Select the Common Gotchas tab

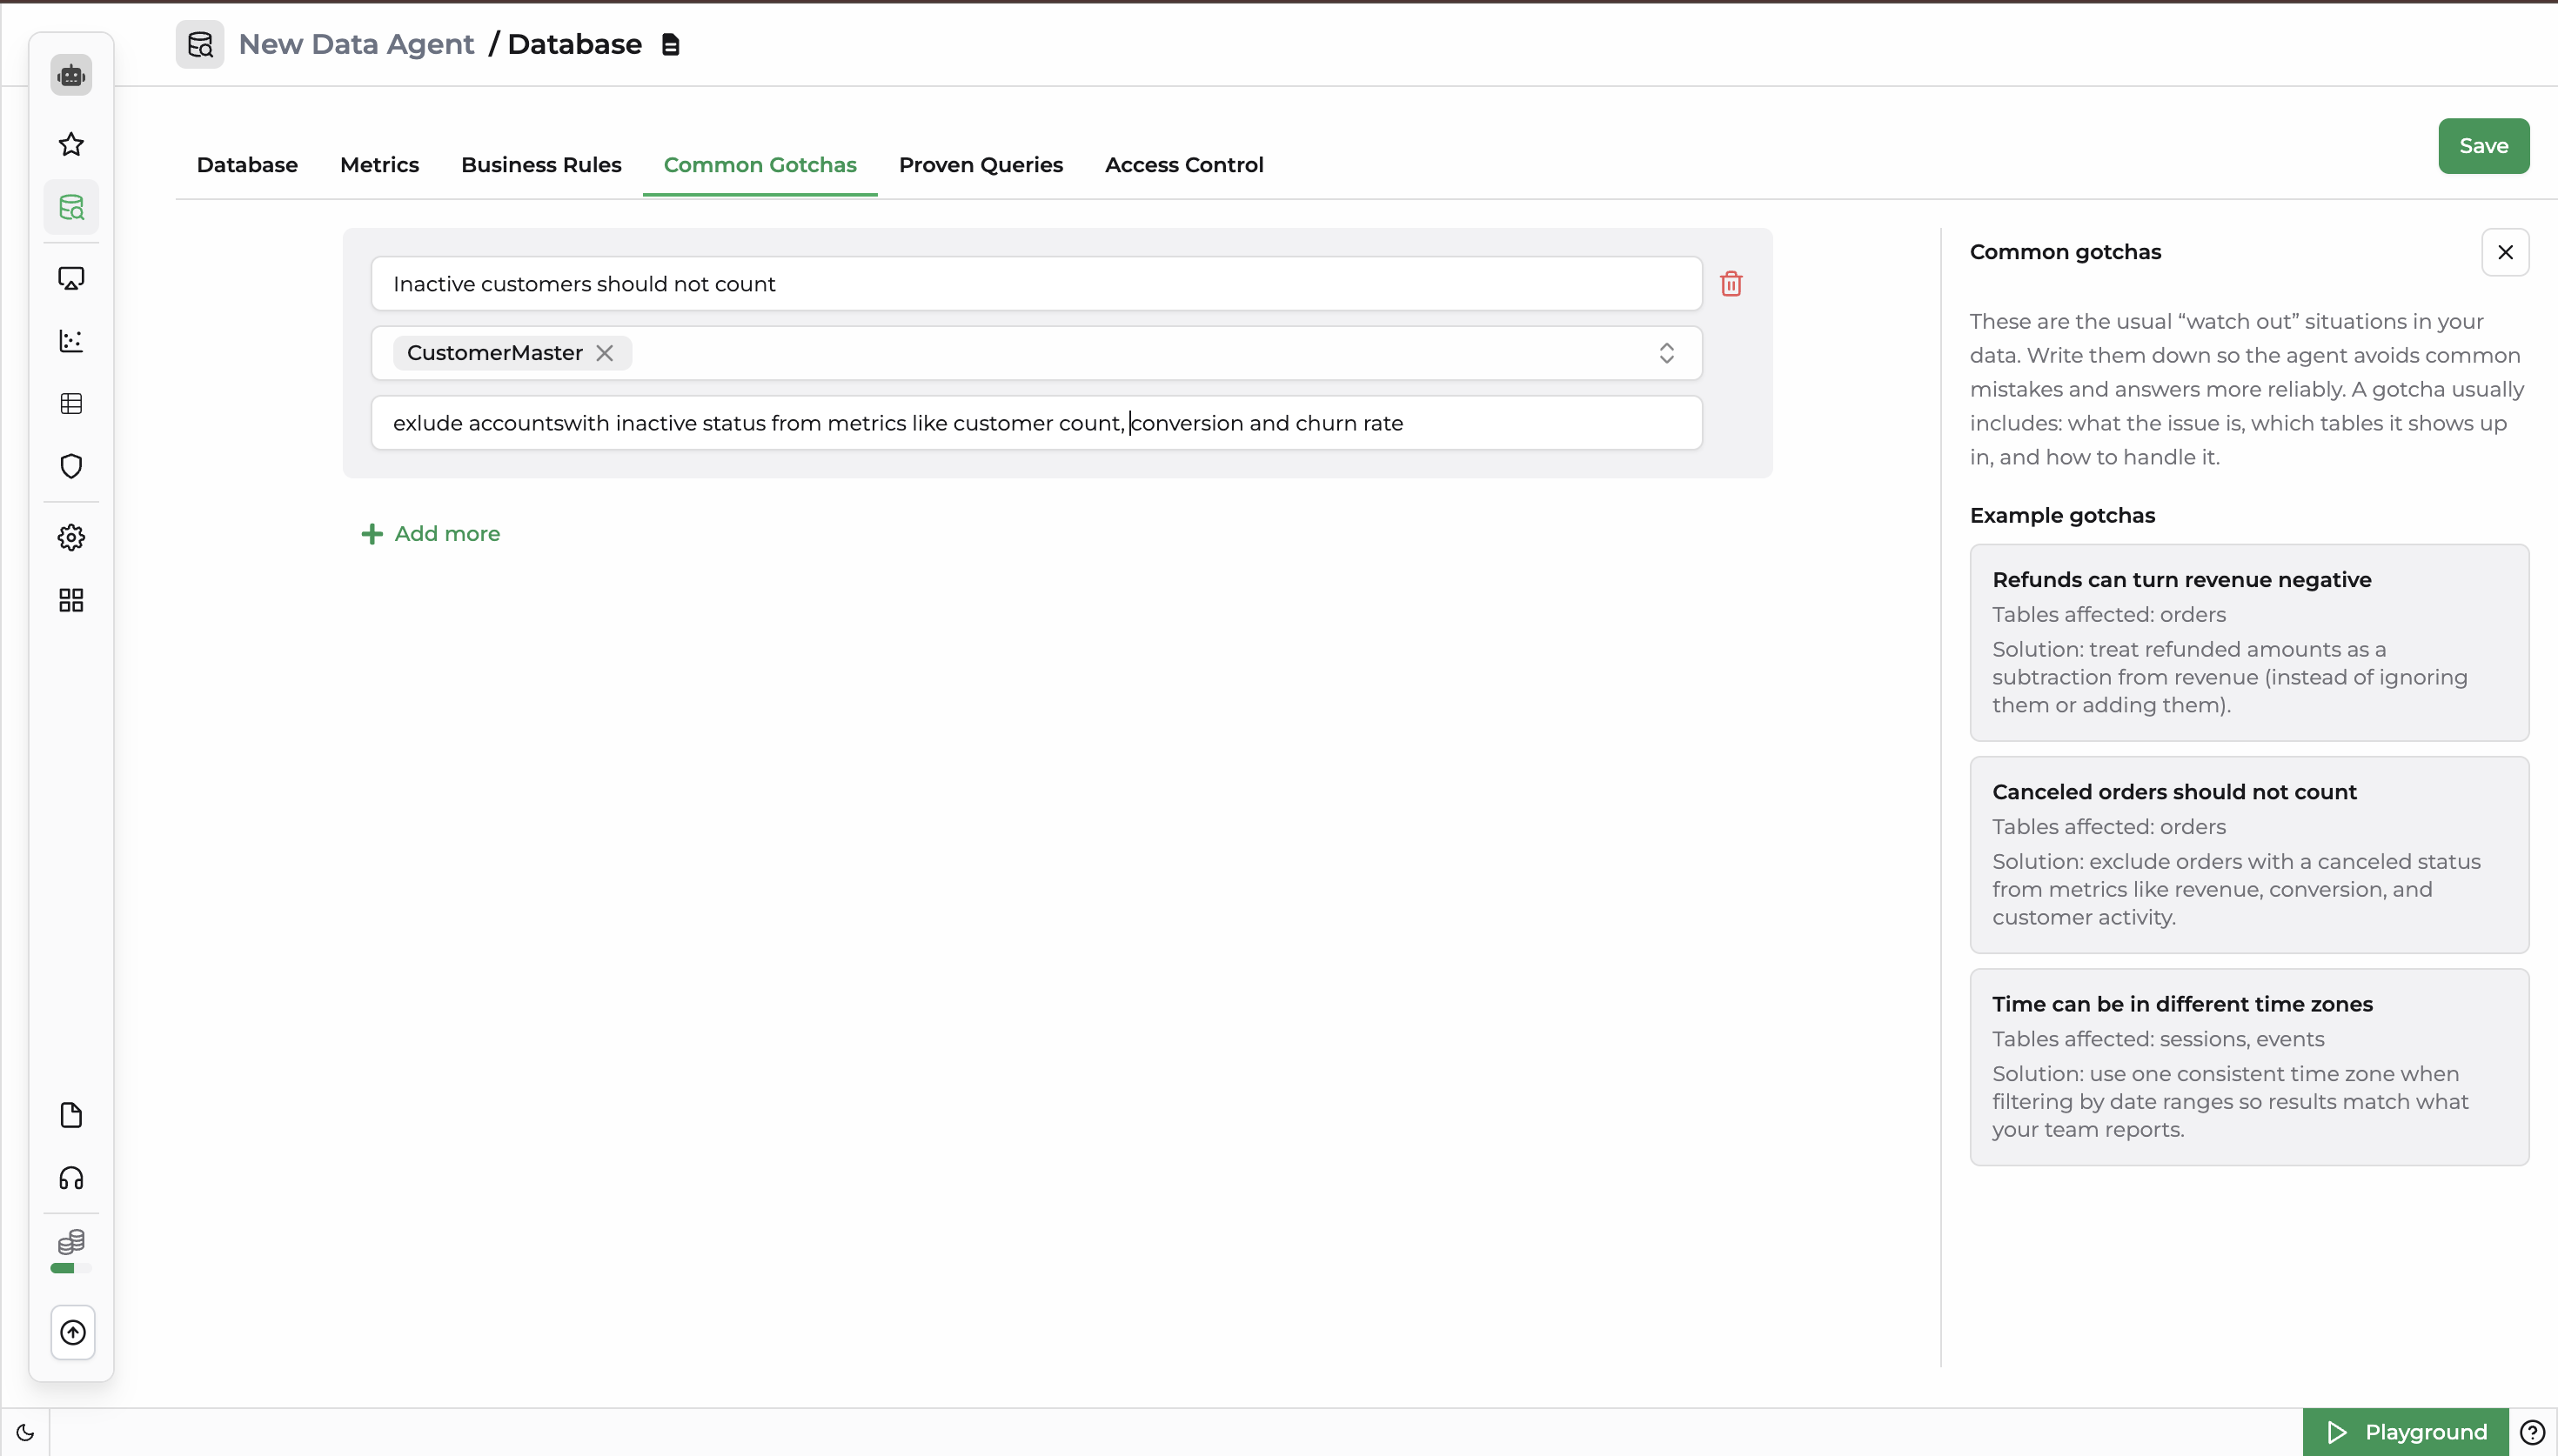tap(760, 165)
